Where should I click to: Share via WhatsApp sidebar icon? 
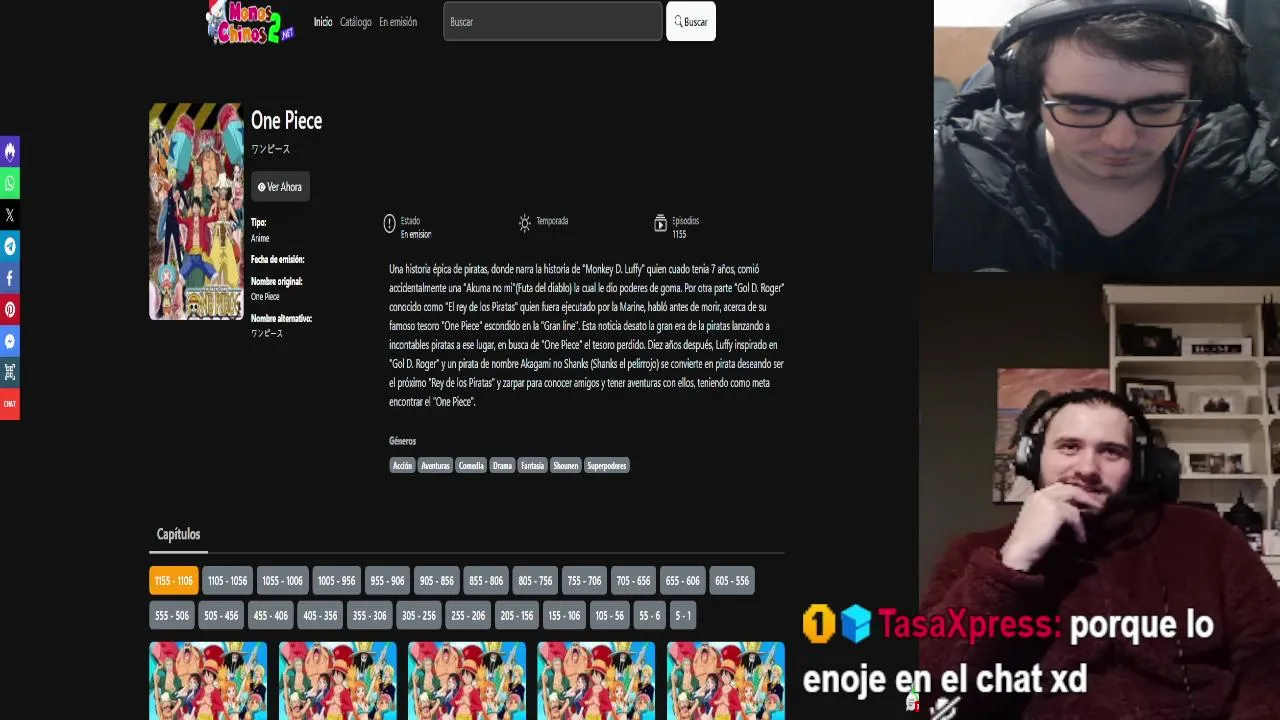[10, 183]
